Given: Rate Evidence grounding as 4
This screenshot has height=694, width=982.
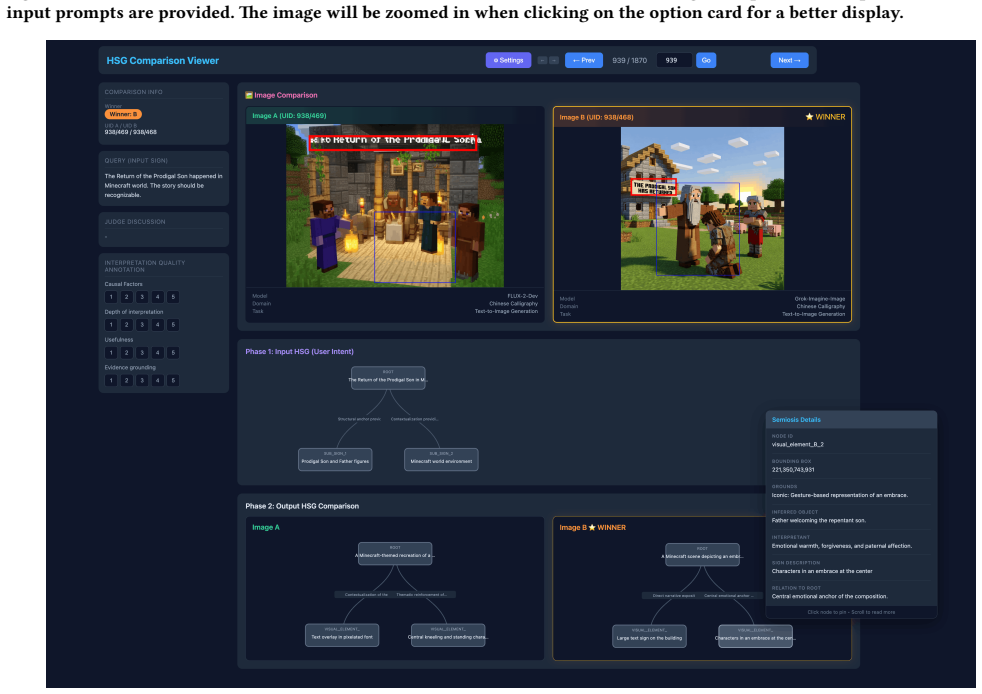Looking at the screenshot, I should coord(158,380).
